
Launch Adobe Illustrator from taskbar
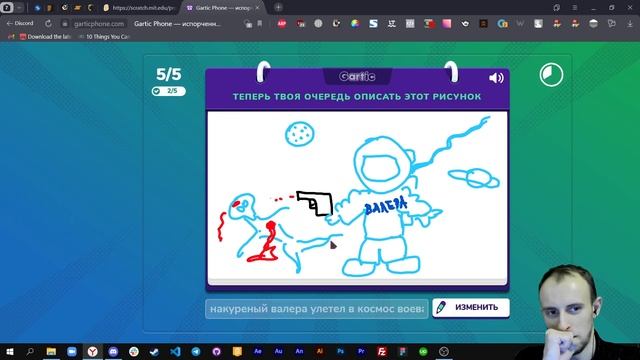pyautogui.click(x=320, y=351)
